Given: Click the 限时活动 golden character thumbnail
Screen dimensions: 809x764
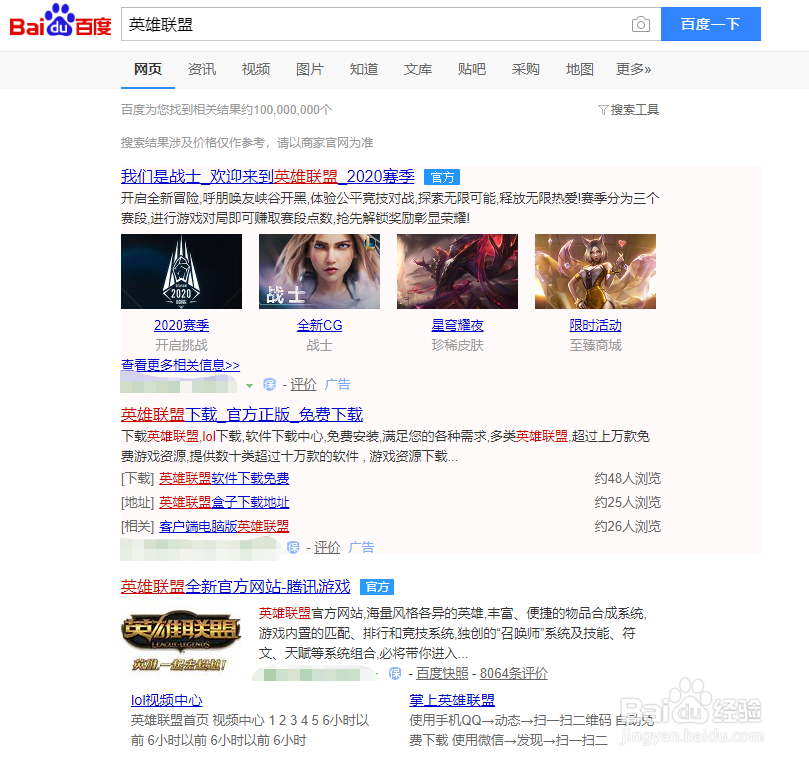Looking at the screenshot, I should 595,271.
